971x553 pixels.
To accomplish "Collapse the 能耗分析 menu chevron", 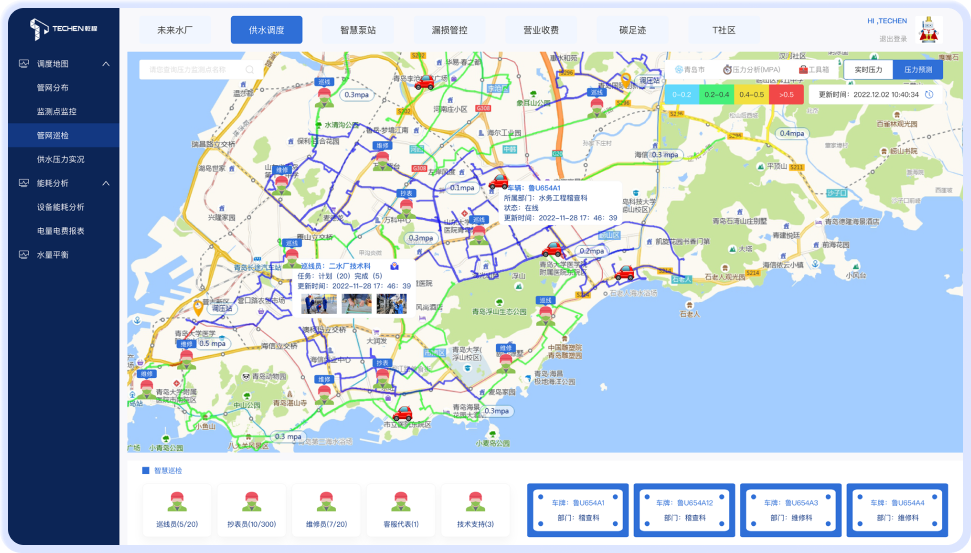I will [106, 183].
